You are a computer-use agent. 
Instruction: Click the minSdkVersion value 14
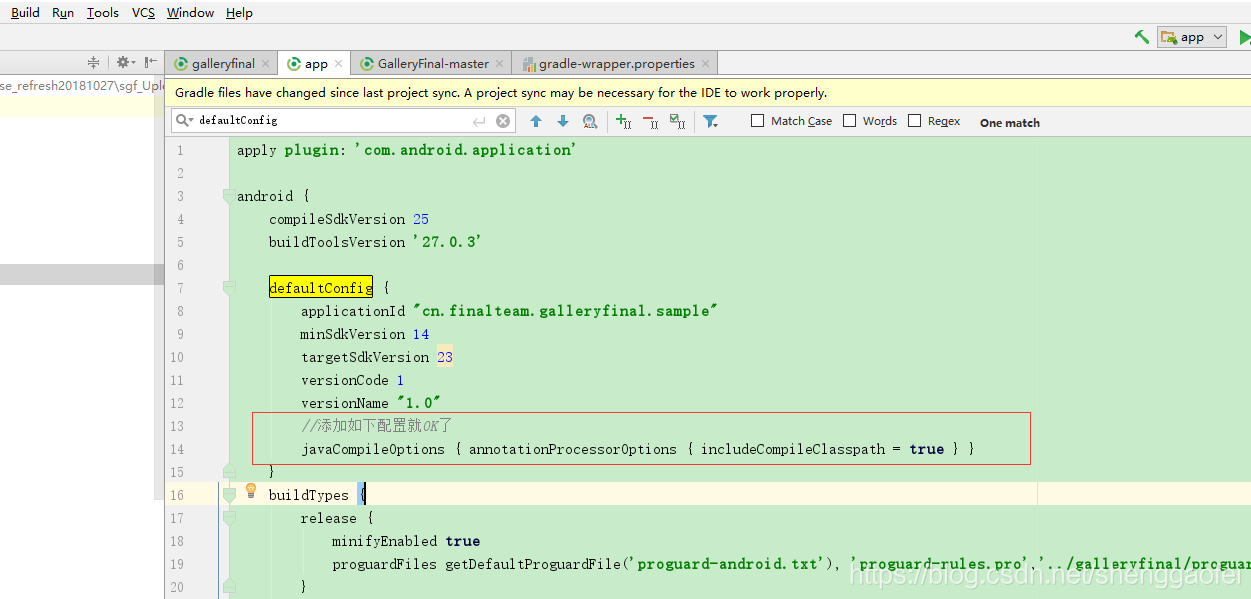coord(421,334)
